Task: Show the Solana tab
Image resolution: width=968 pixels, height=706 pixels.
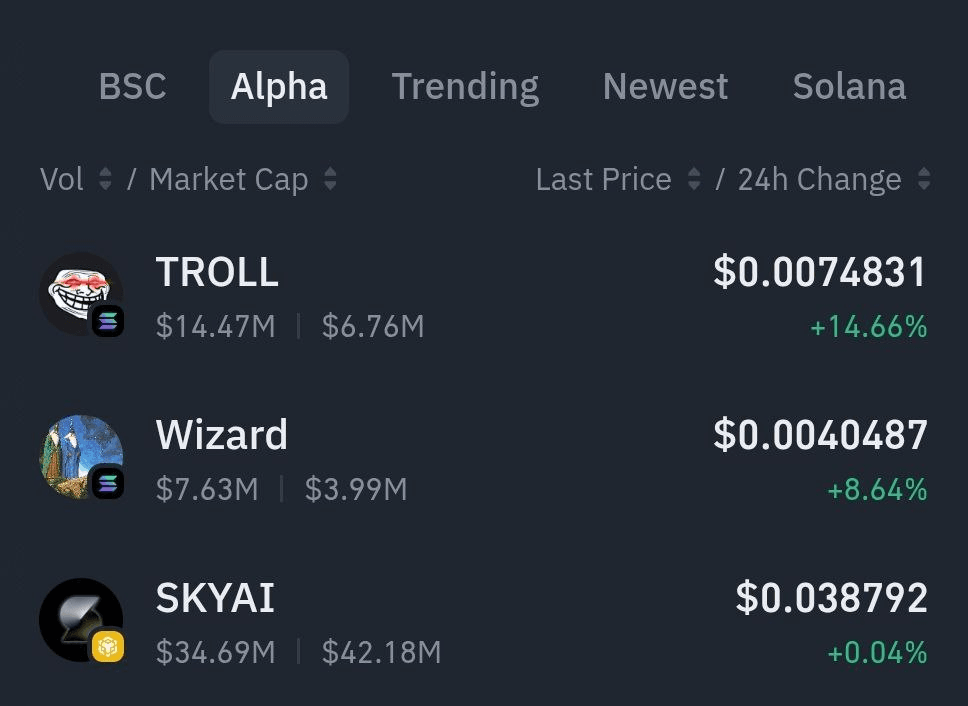Action: (x=849, y=87)
